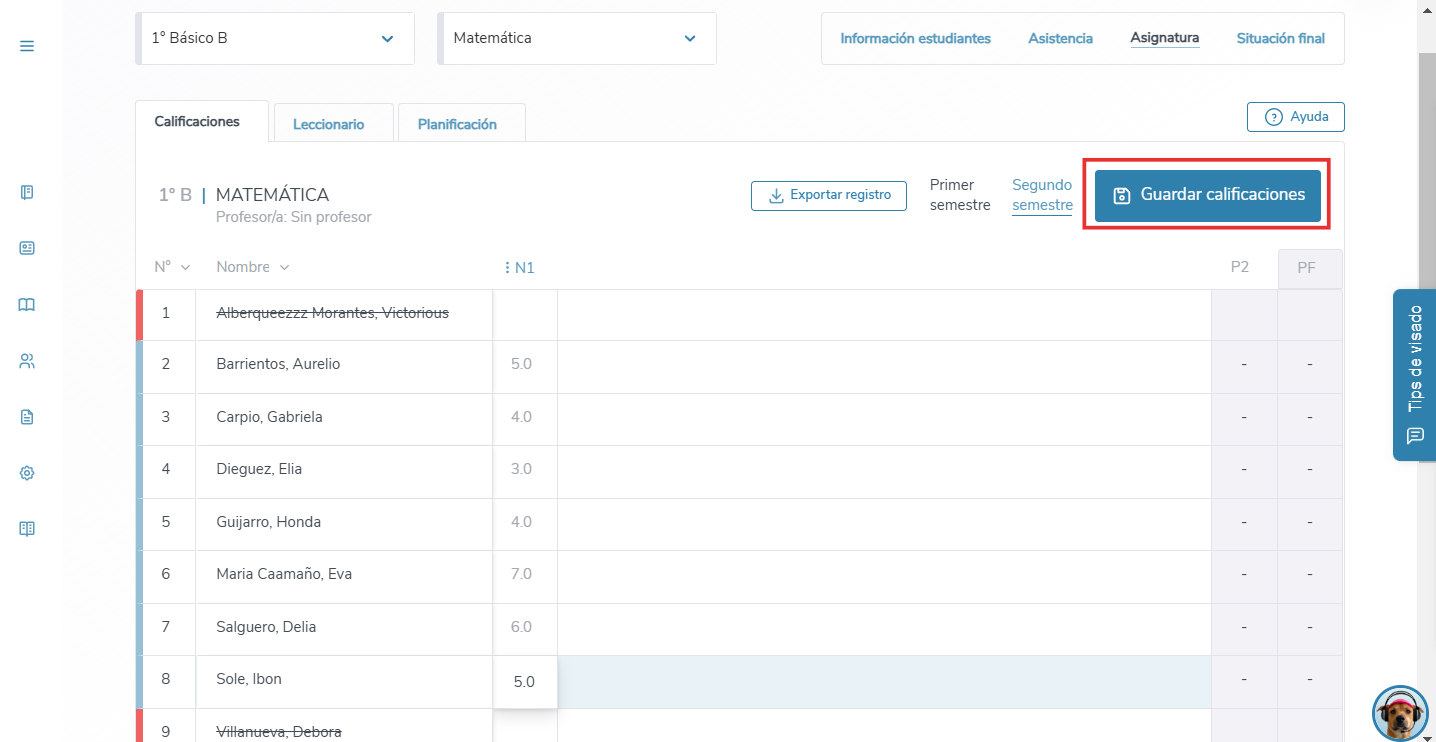Screen dimensions: 1436x742
Task: Open settings gear icon in sidebar
Action: [27, 473]
